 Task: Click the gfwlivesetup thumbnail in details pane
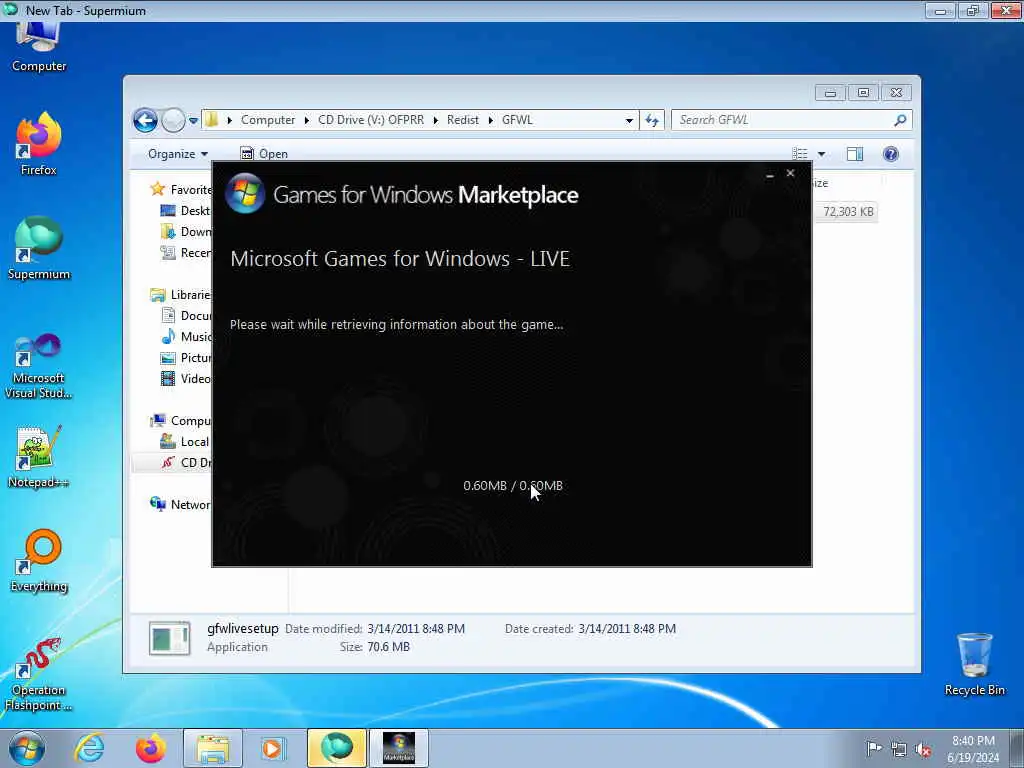(170, 638)
